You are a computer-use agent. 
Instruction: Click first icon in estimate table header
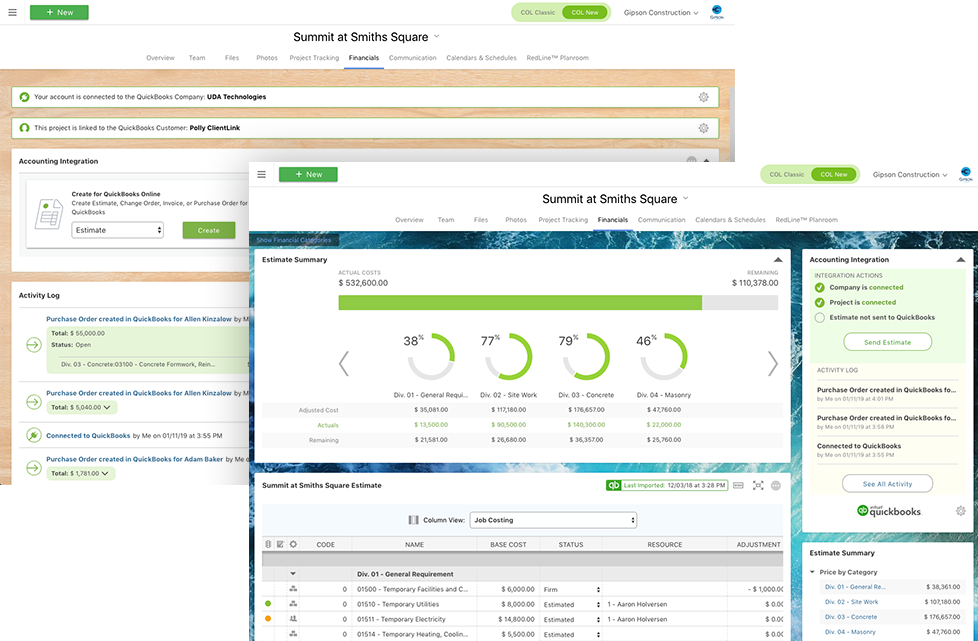tap(268, 544)
